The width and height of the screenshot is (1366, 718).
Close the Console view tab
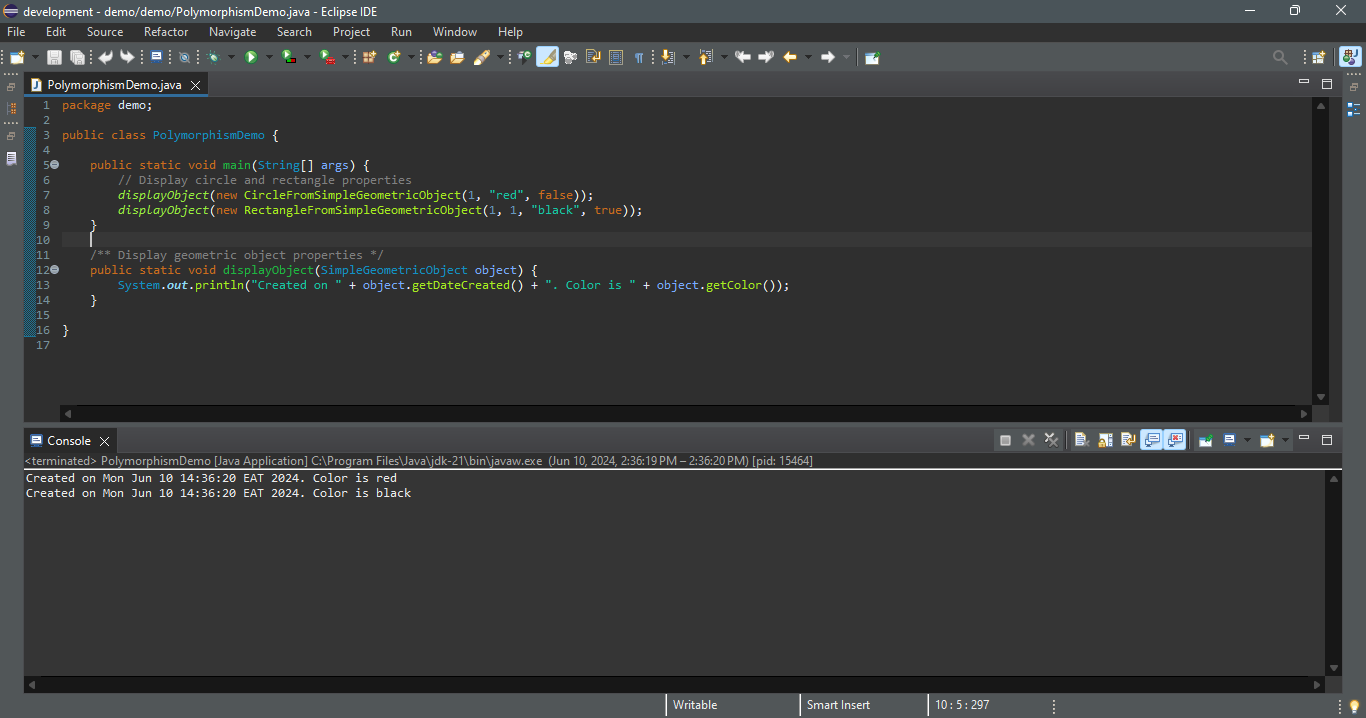(x=104, y=441)
